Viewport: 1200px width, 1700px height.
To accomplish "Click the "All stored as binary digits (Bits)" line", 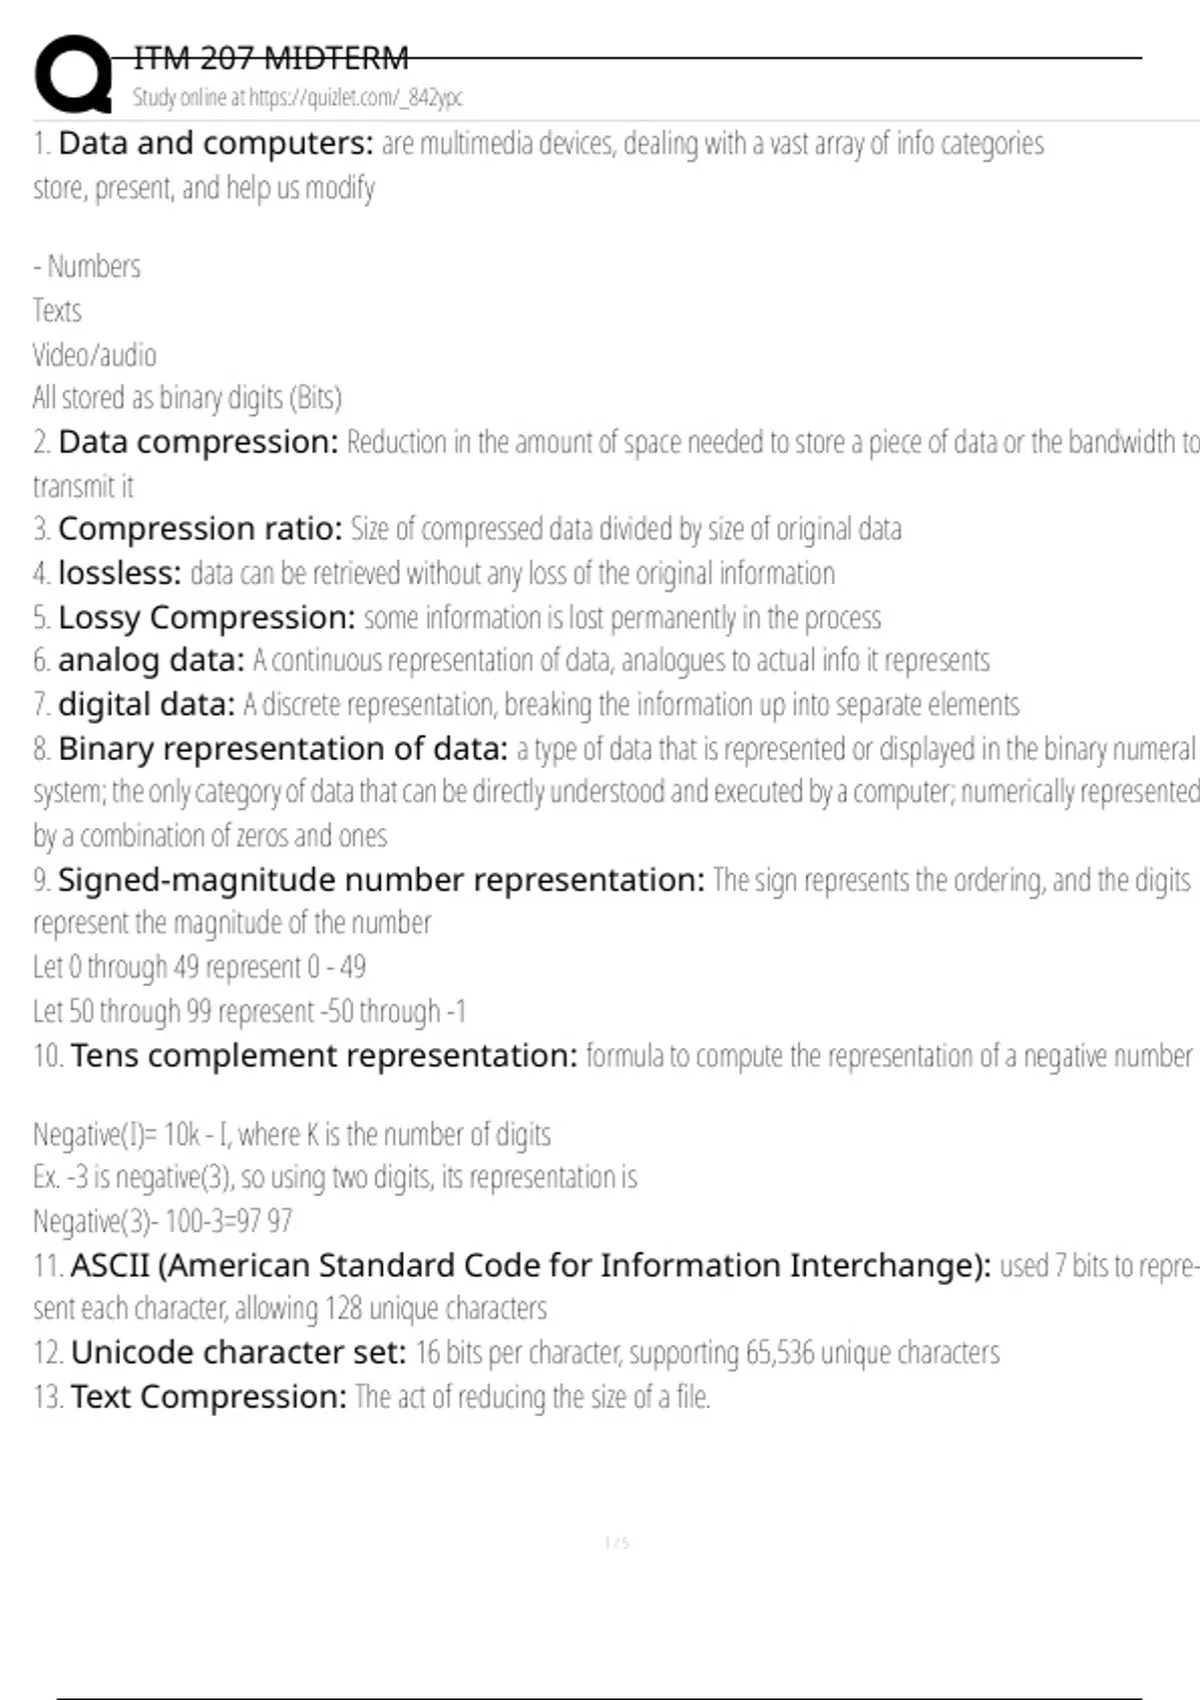I will [187, 398].
